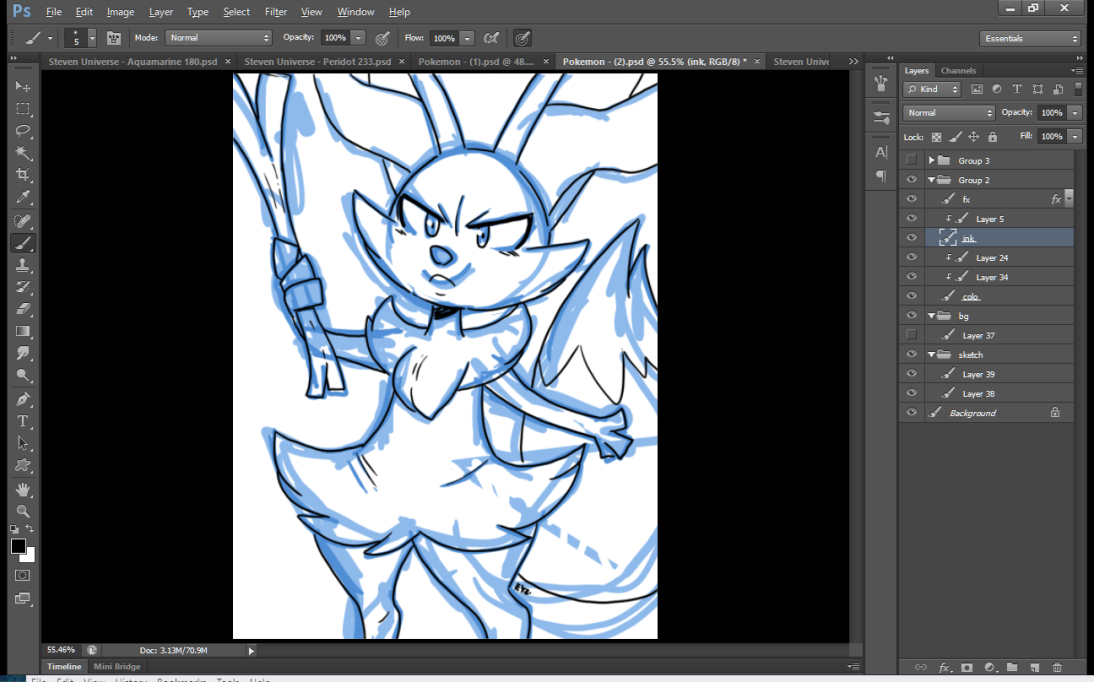The height and width of the screenshot is (682, 1094).
Task: Collapse the sketch group
Action: coord(931,355)
